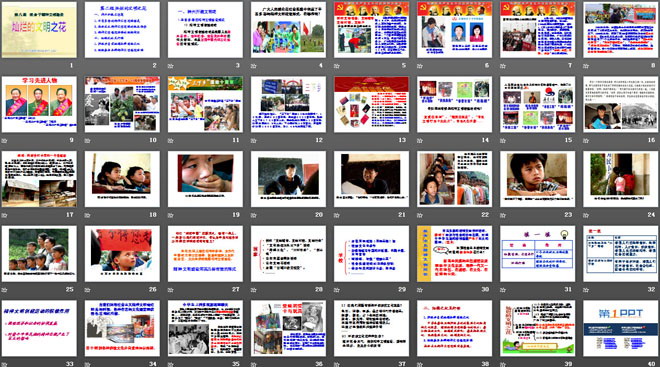Click the animation star under slide 6
Screen dimensions: 660x367
click(420, 66)
